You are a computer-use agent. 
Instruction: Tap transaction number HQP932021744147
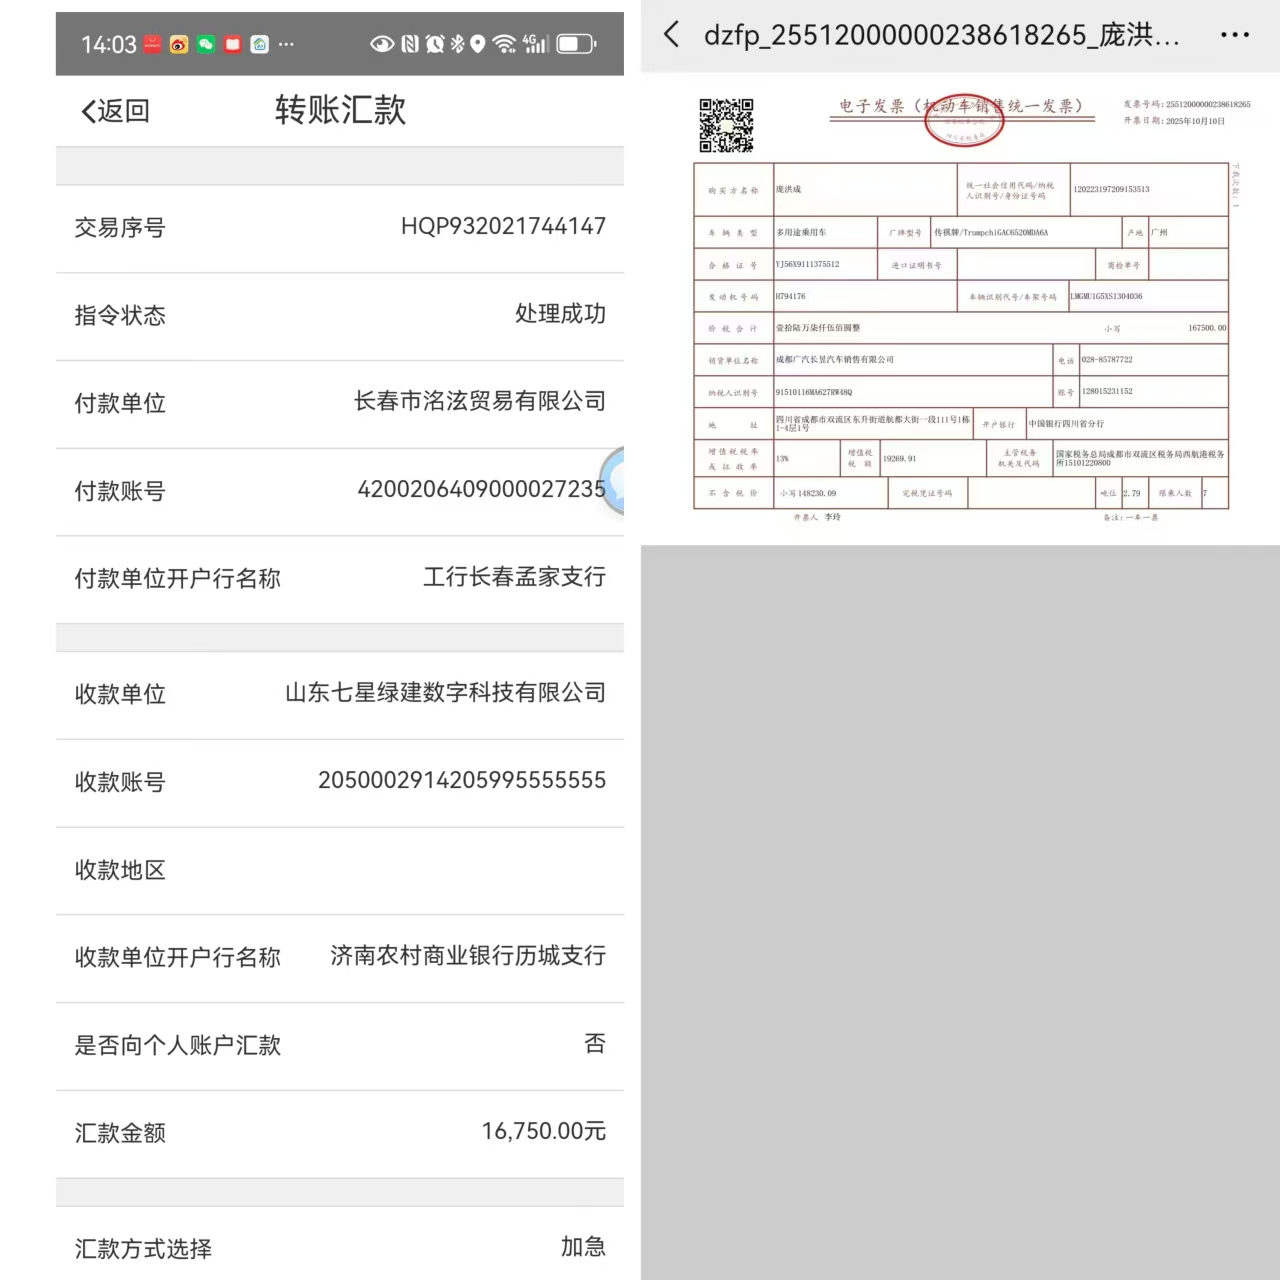tap(503, 227)
